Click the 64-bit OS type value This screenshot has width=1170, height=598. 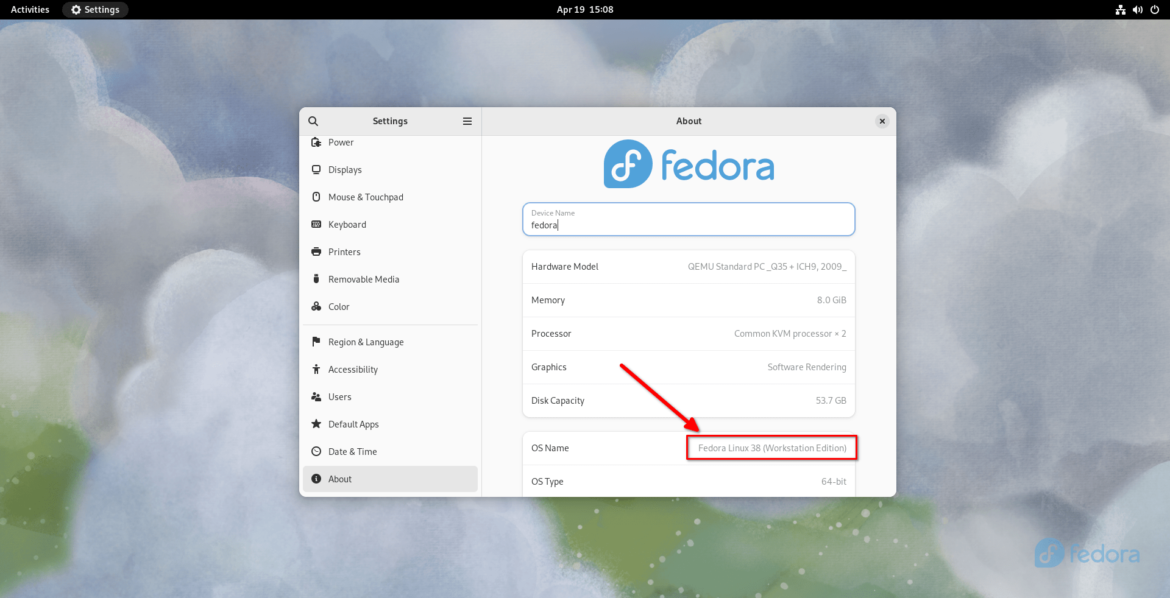pyautogui.click(x=833, y=482)
